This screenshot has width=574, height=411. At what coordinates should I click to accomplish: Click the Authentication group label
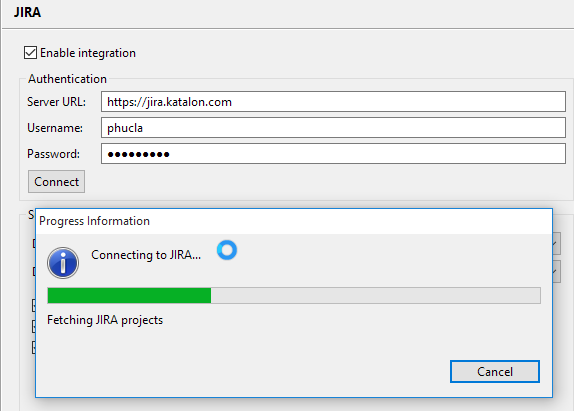pos(67,79)
